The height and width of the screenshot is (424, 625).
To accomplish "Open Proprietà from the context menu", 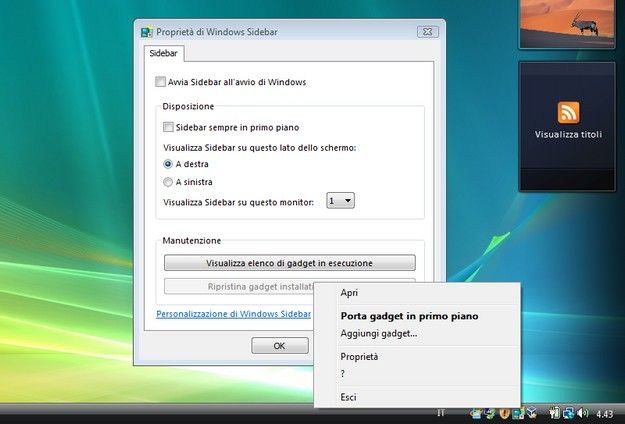I will [359, 357].
